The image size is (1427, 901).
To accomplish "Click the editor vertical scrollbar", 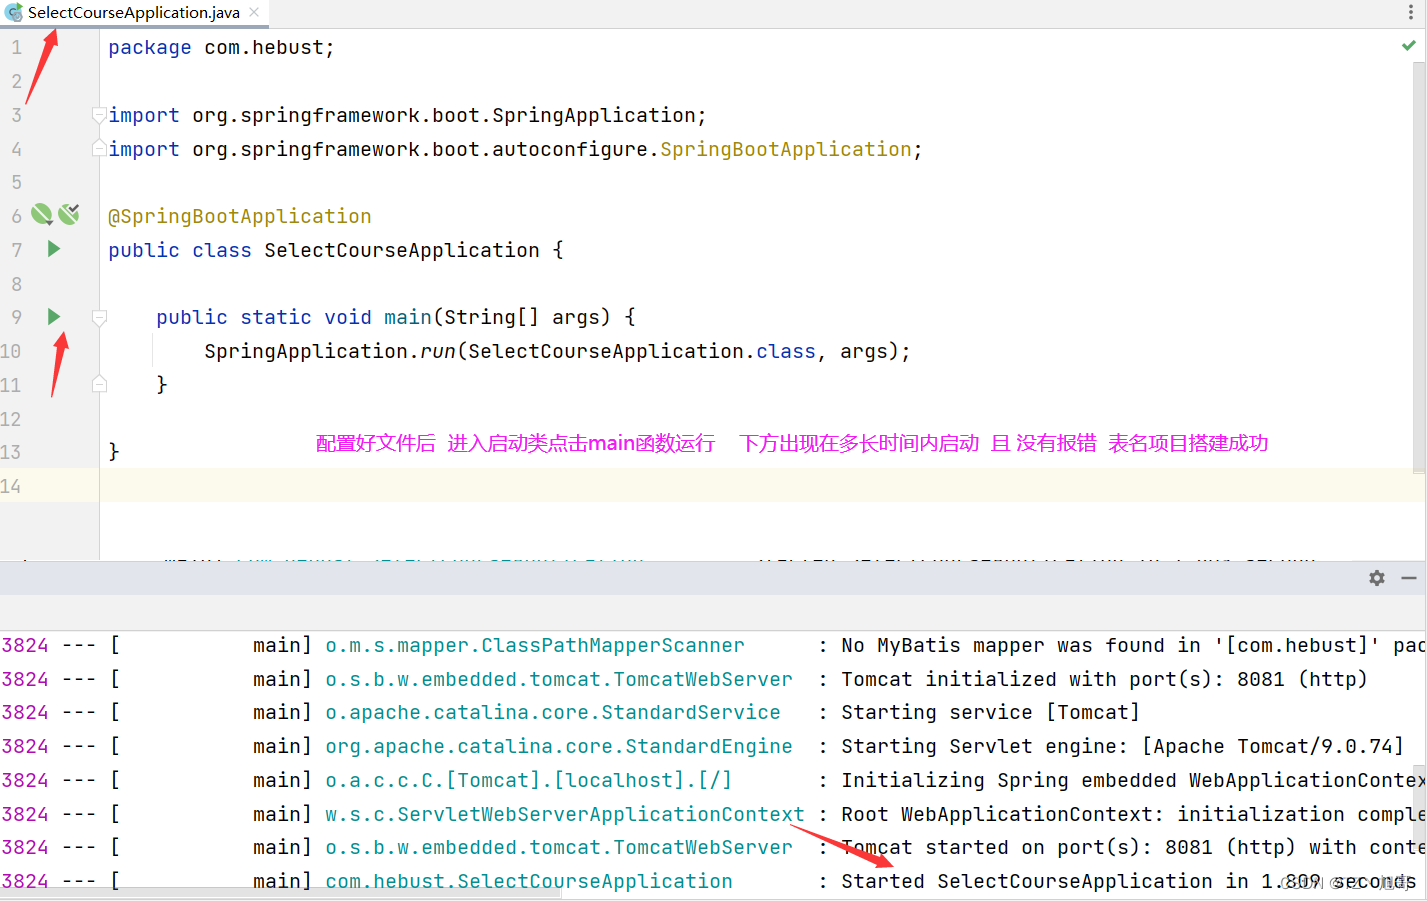I will pyautogui.click(x=1419, y=268).
